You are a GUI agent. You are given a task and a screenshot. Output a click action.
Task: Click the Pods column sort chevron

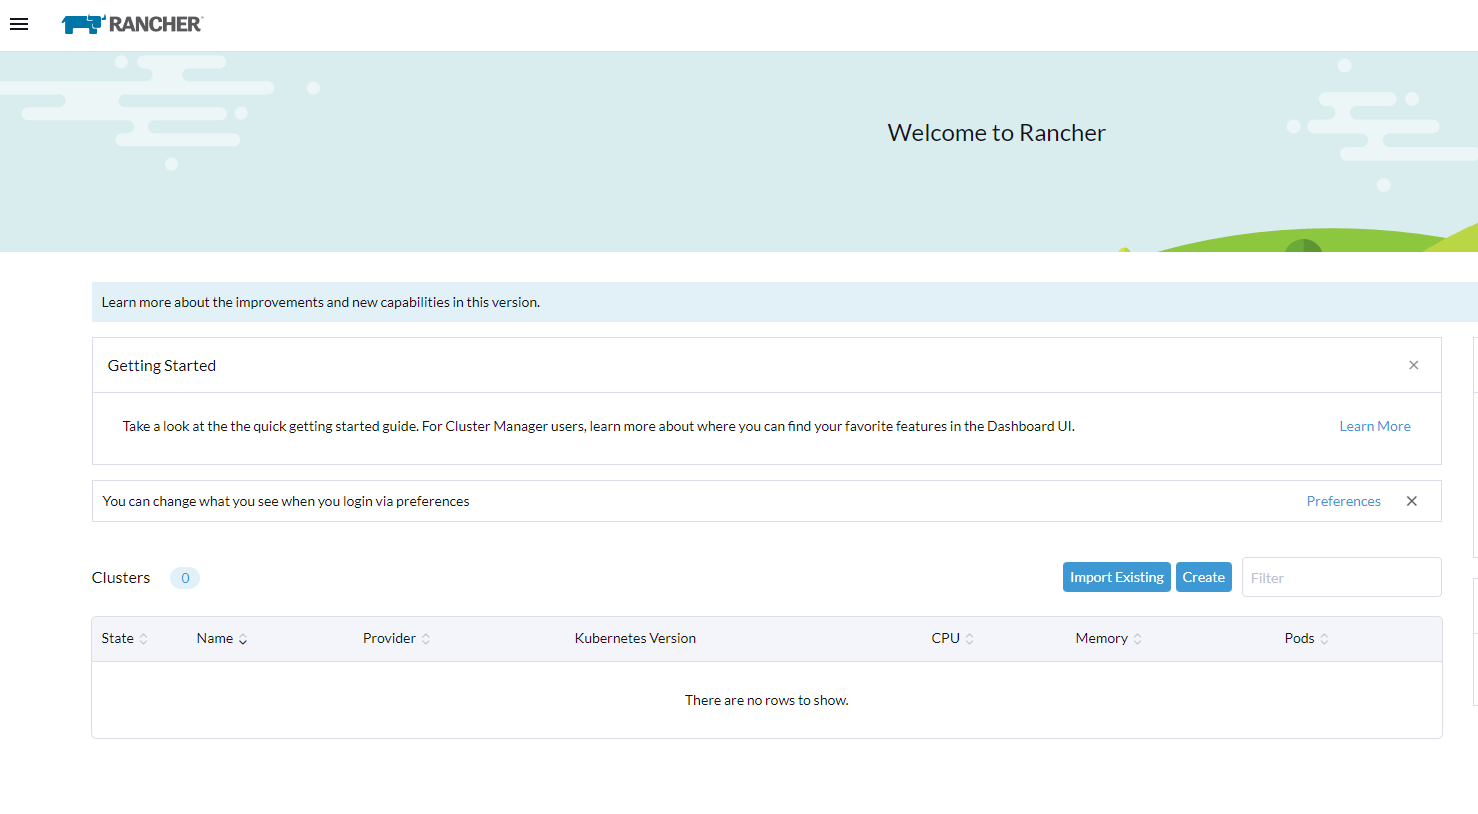pyautogui.click(x=1322, y=638)
